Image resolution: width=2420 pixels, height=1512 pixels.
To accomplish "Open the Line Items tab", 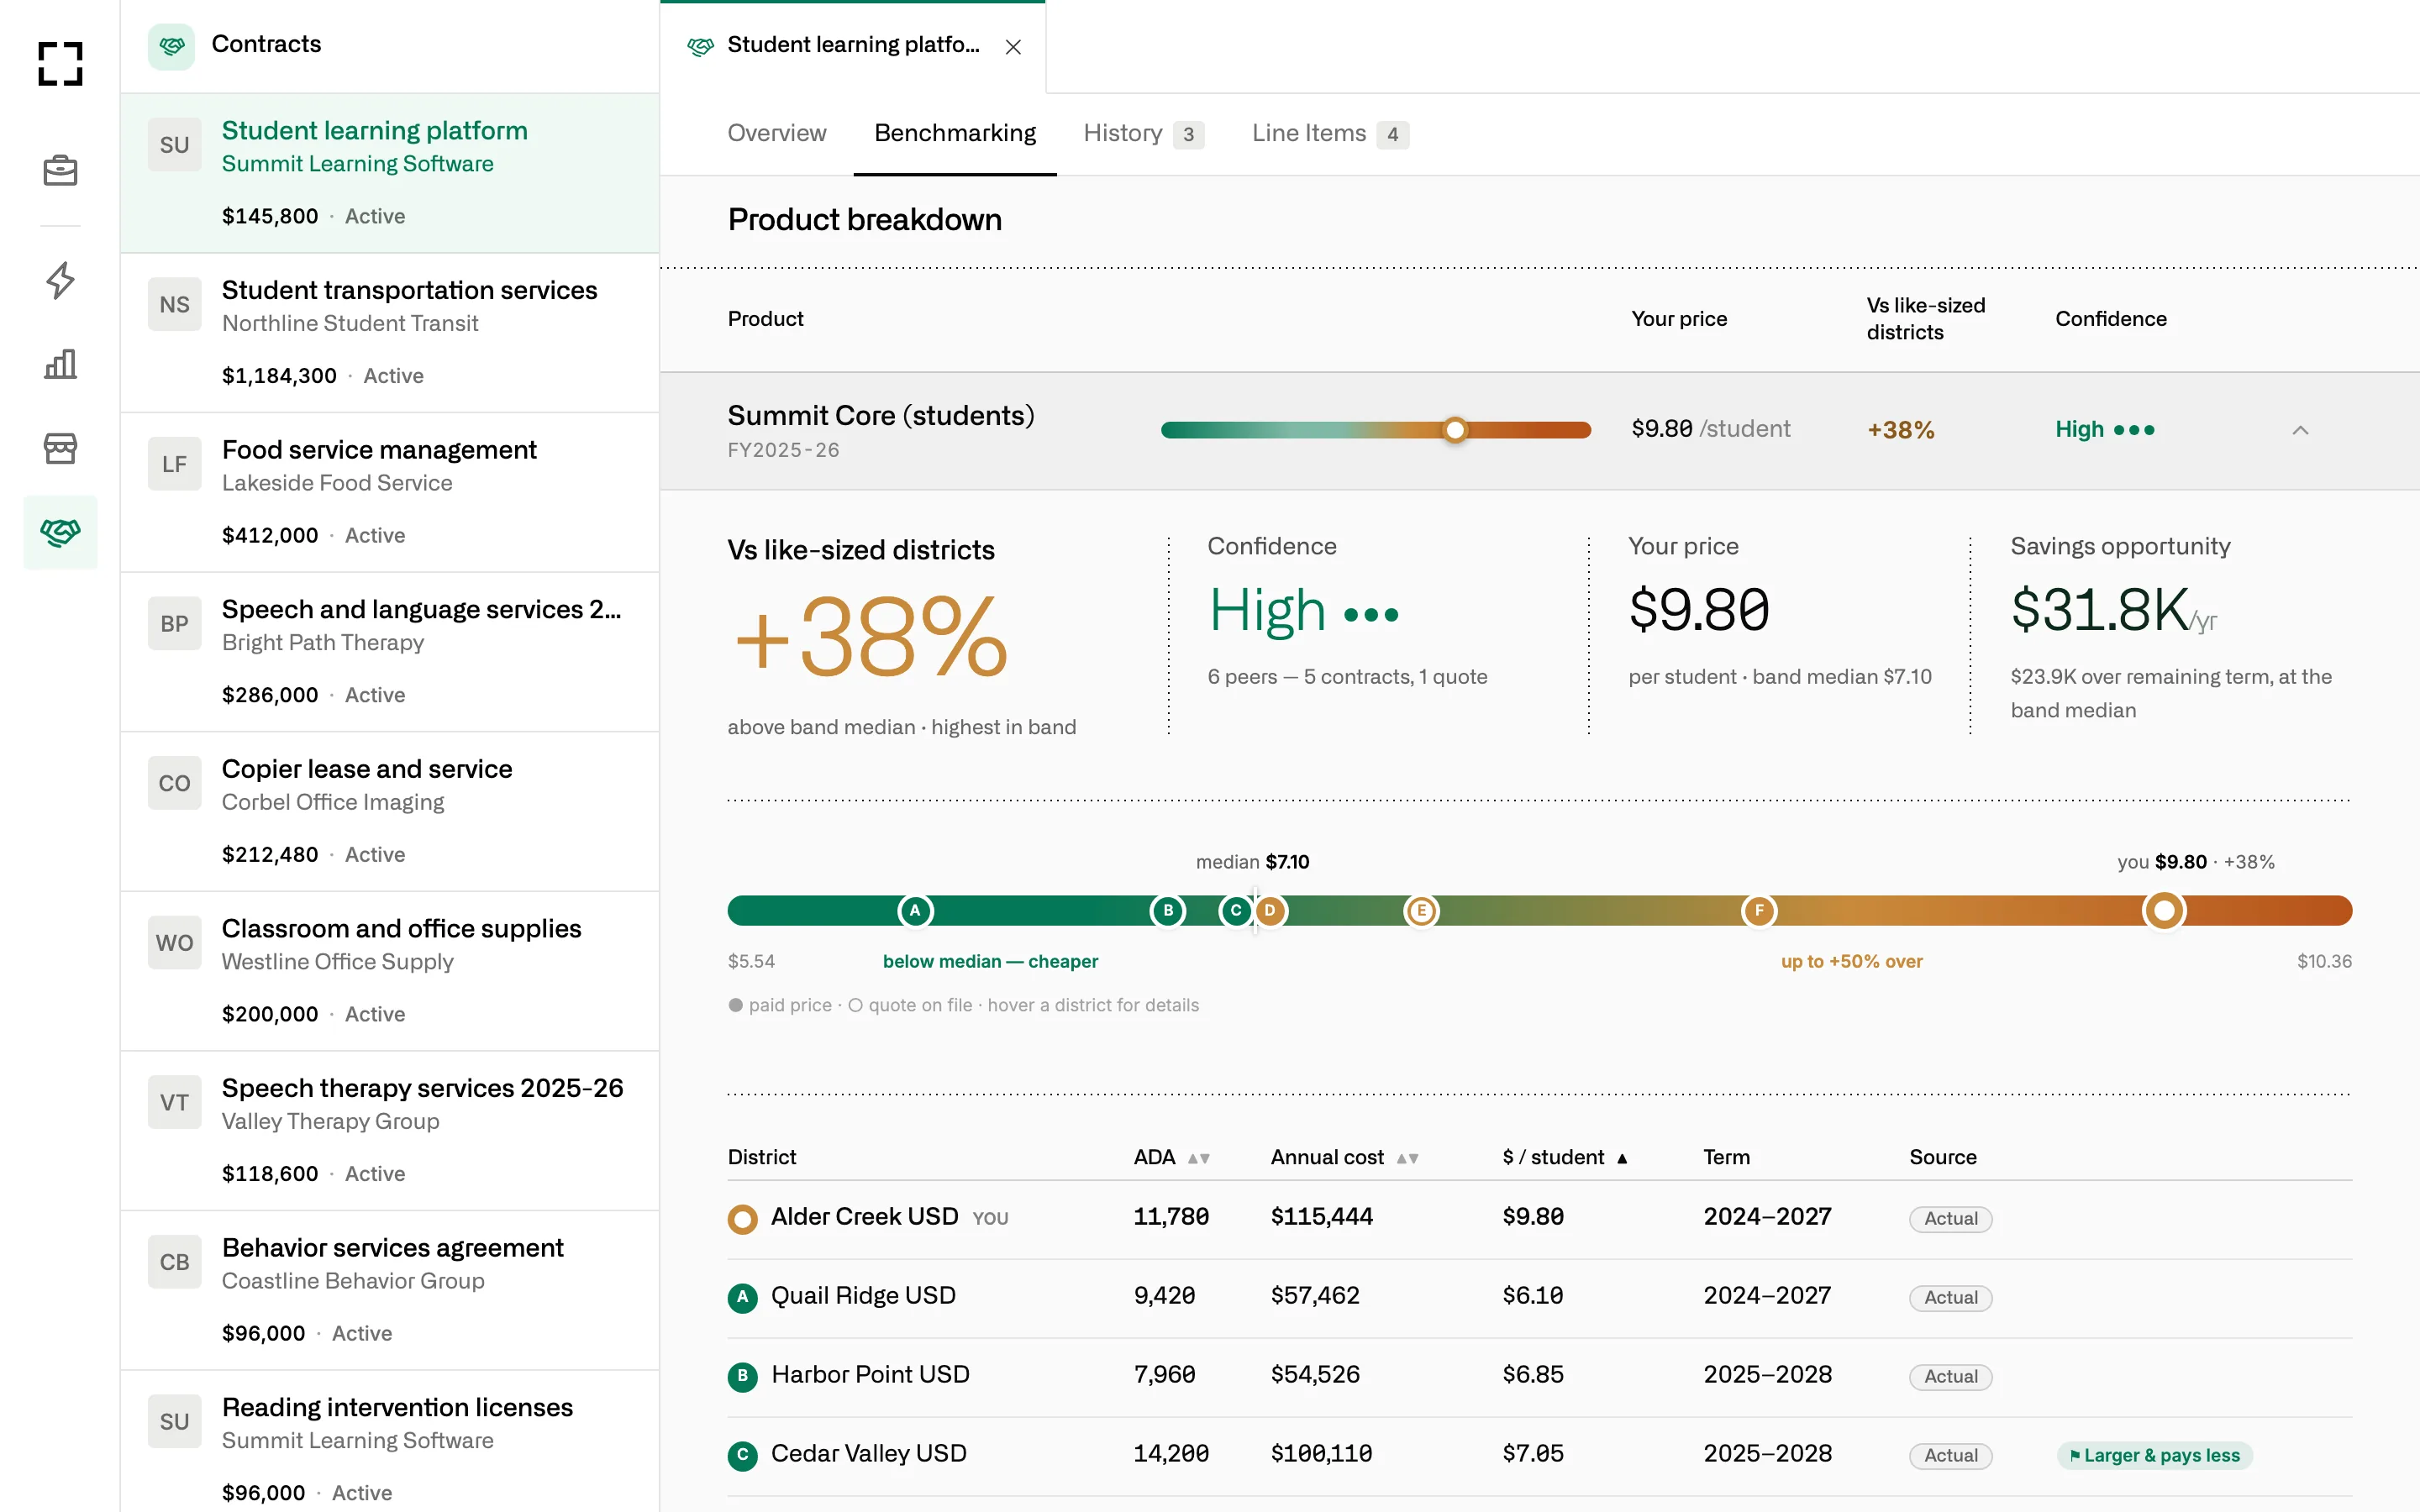I will click(x=1330, y=133).
